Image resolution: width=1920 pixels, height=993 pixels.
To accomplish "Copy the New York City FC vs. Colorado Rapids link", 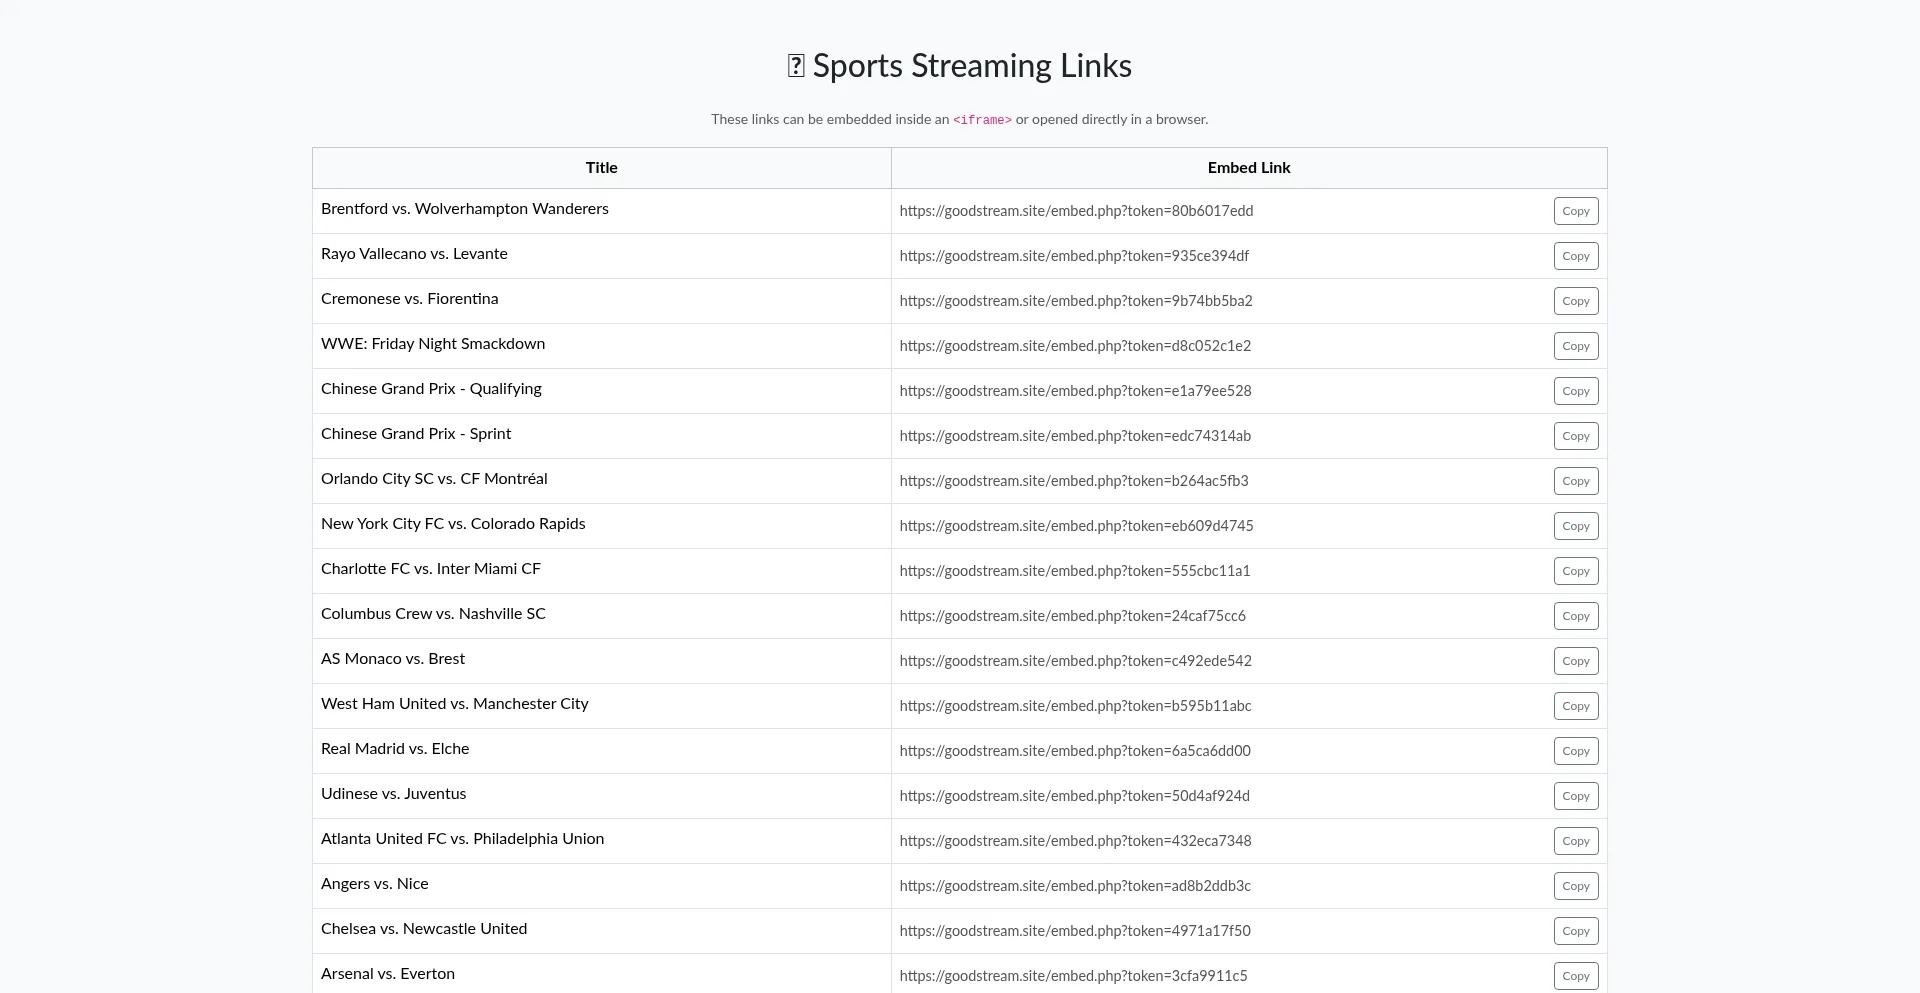I will point(1576,526).
